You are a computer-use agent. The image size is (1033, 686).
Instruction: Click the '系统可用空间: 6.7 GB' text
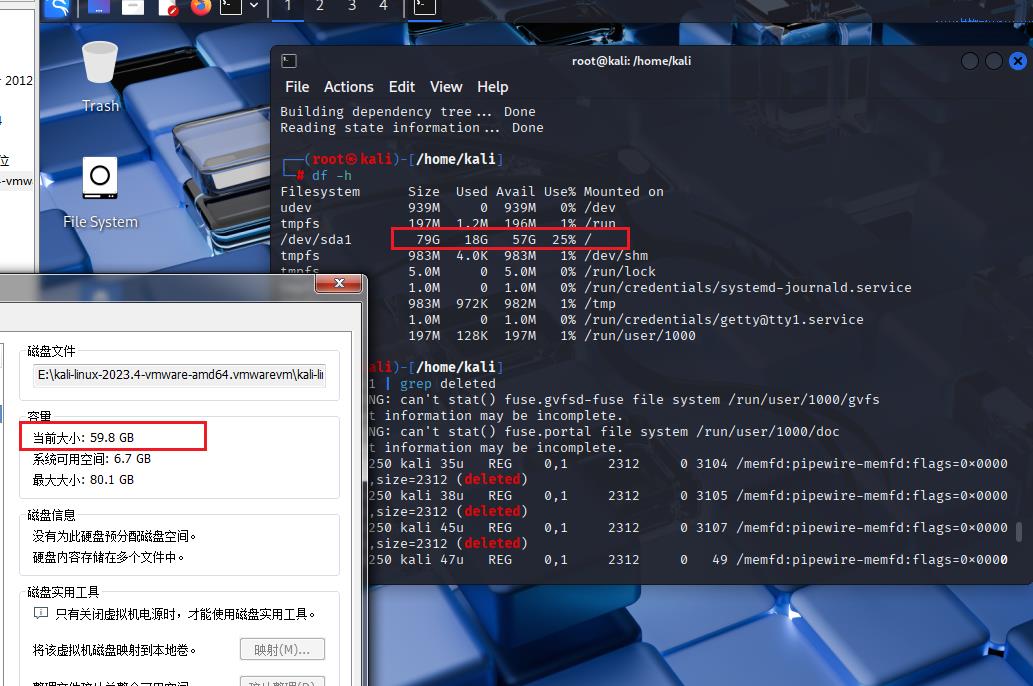point(92,459)
